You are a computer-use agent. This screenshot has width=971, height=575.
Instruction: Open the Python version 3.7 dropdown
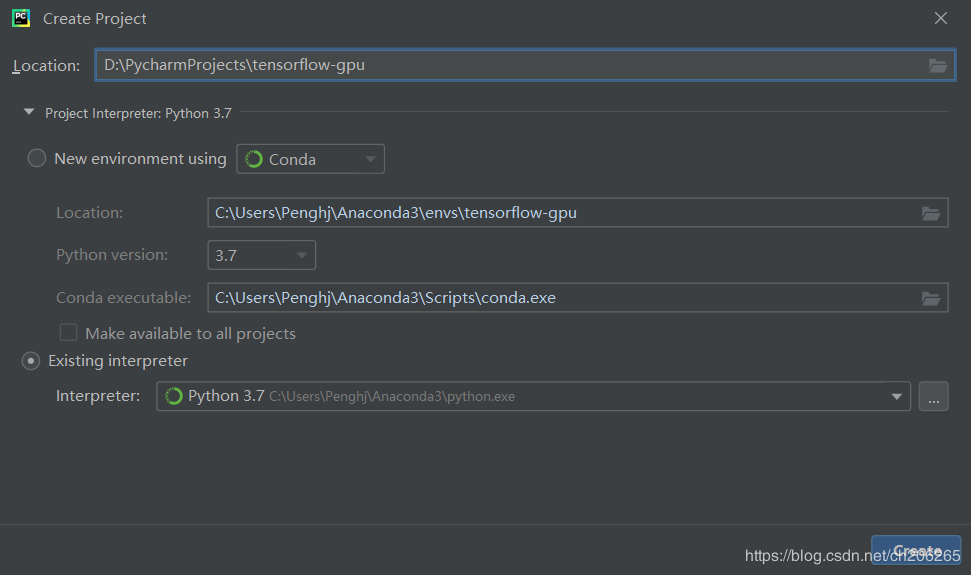click(262, 255)
